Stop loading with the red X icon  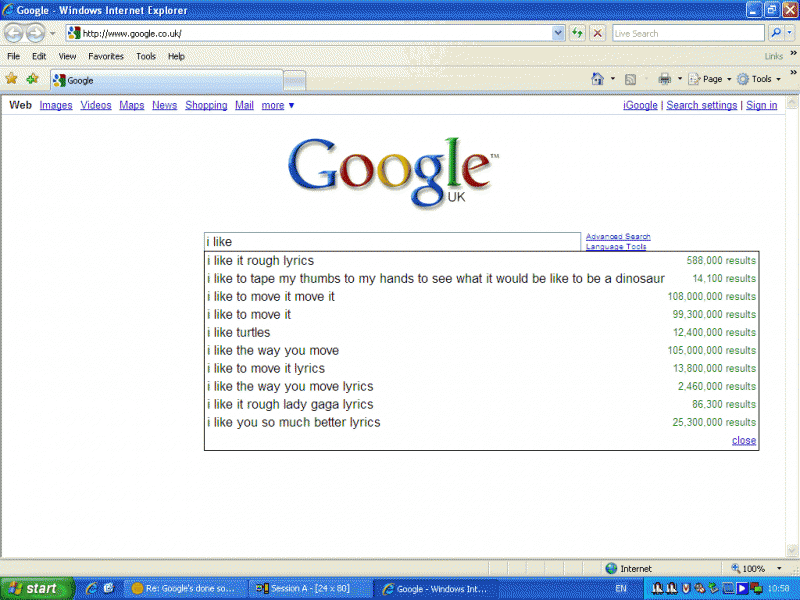[597, 34]
